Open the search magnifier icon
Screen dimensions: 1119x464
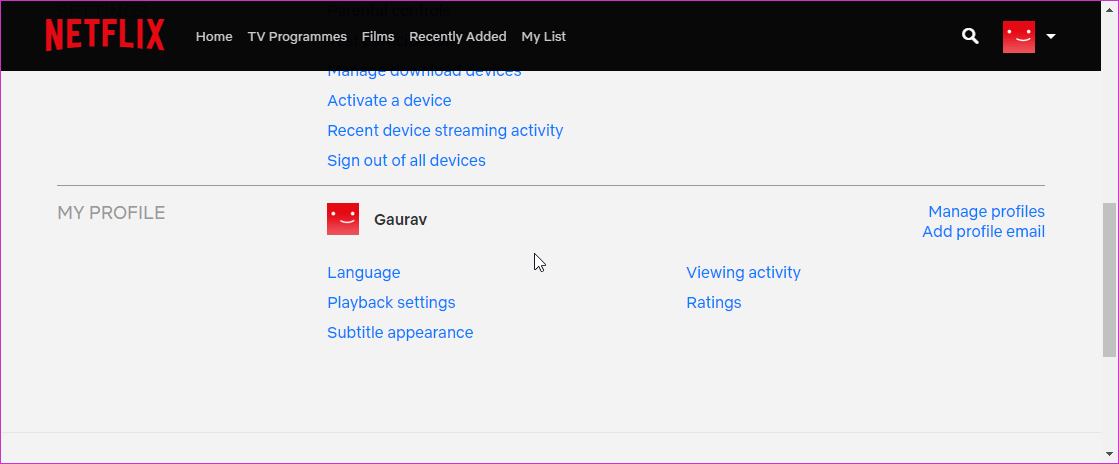point(969,36)
